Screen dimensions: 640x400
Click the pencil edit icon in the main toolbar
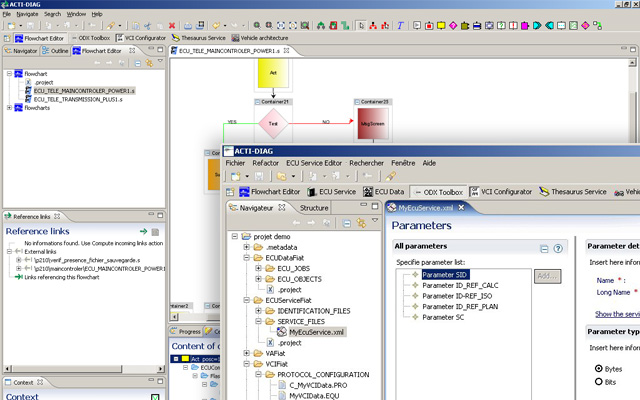[x=111, y=26]
